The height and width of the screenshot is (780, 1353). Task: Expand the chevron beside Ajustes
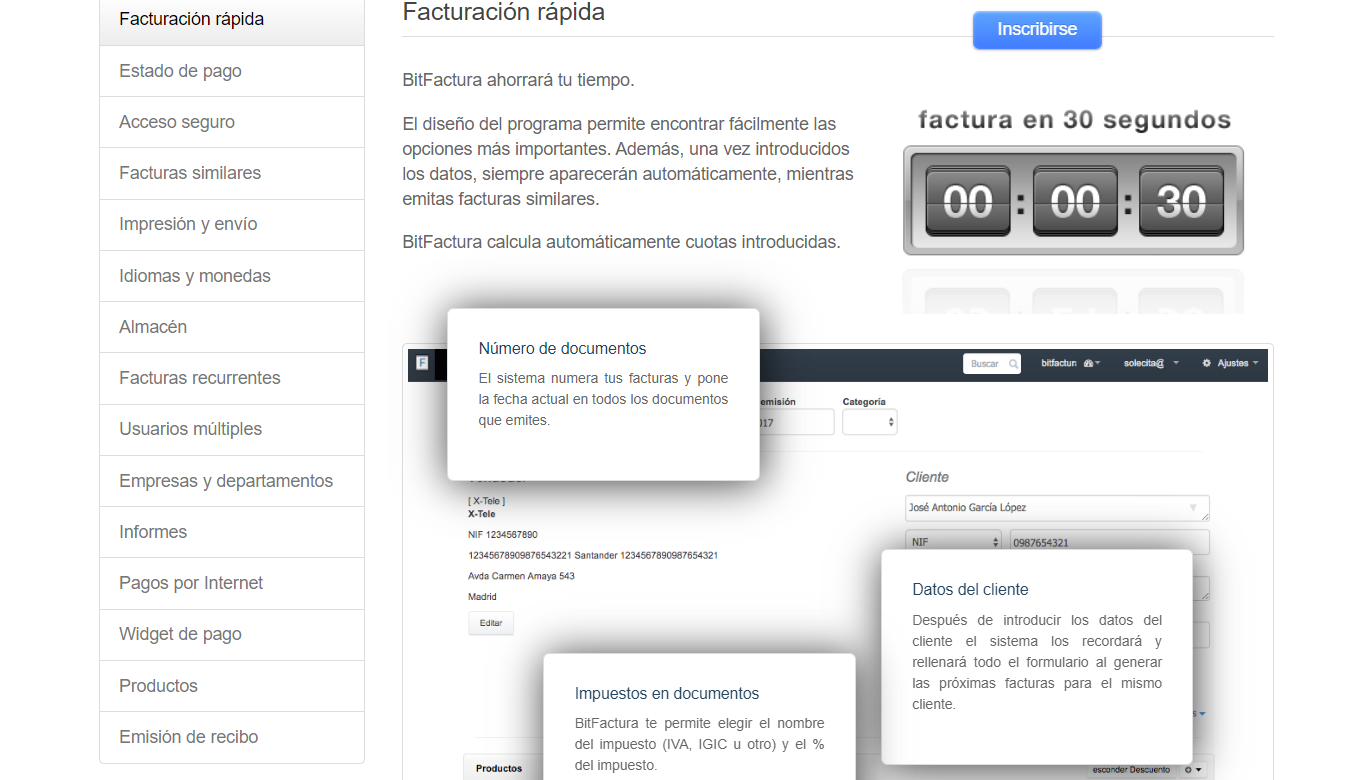[x=1256, y=363]
